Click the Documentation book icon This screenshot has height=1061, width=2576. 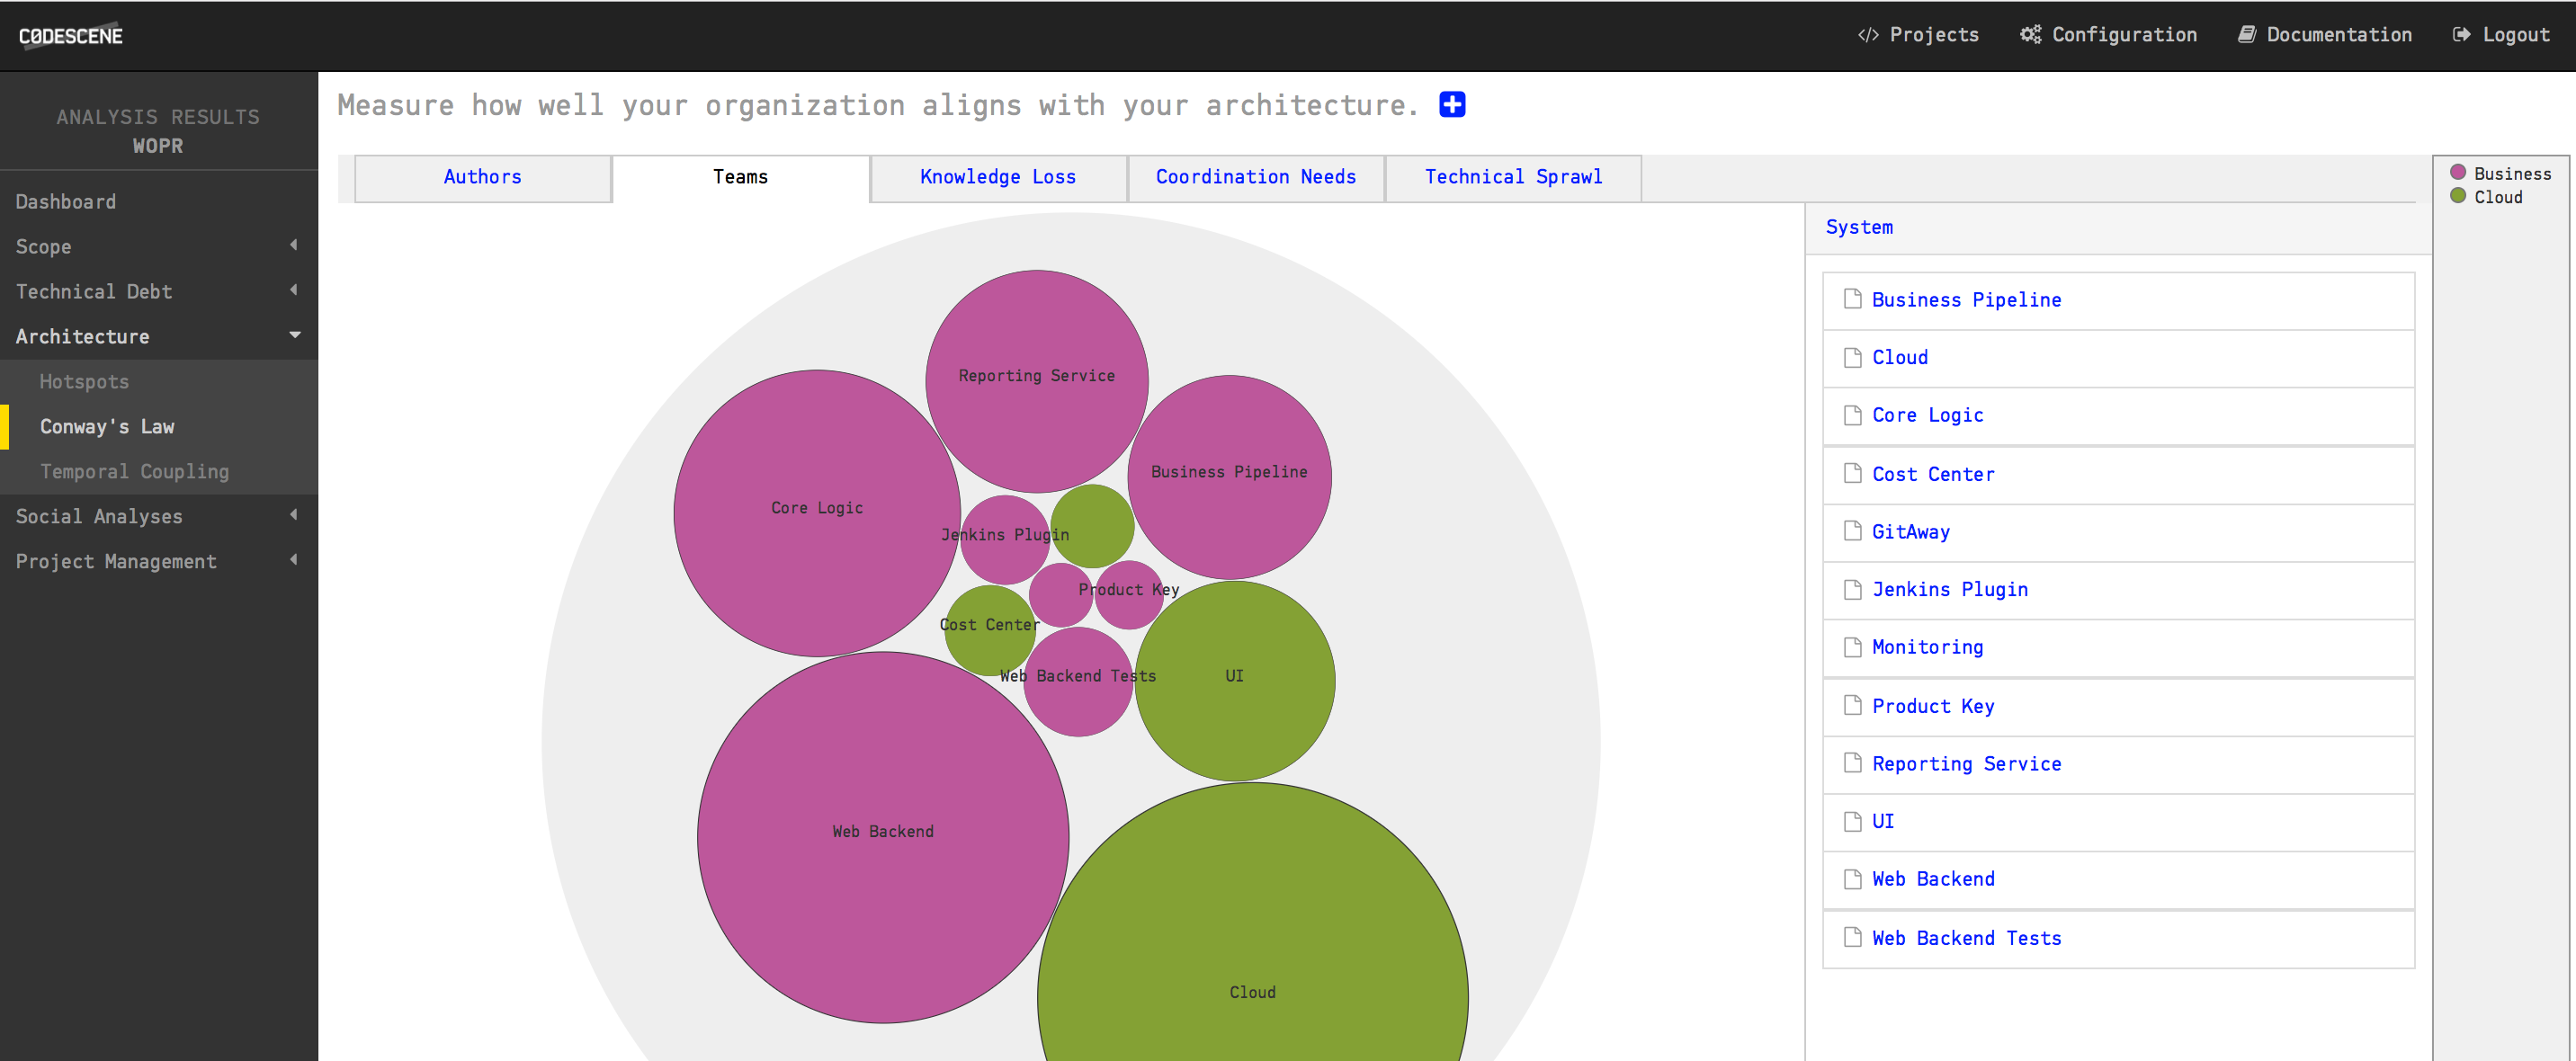pos(2247,35)
